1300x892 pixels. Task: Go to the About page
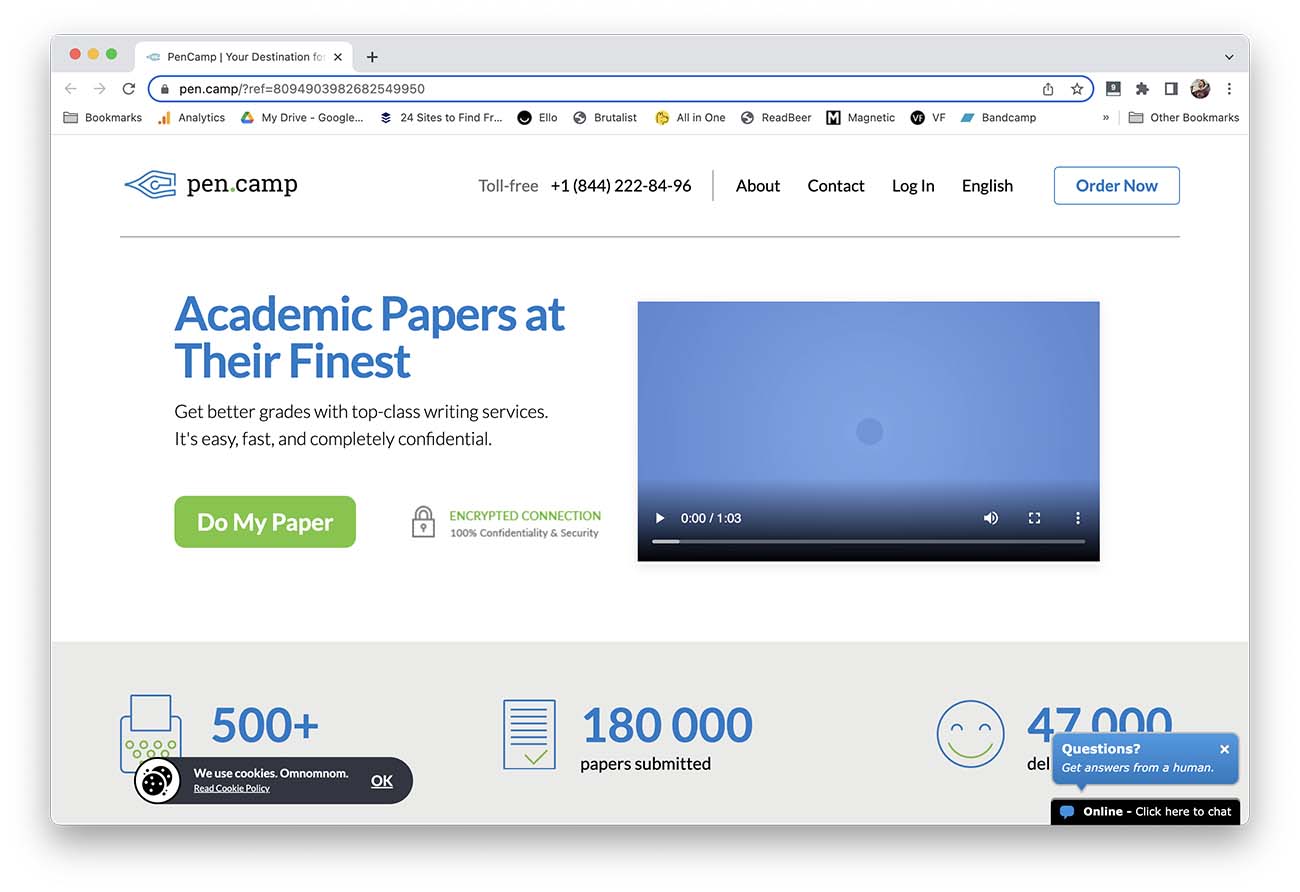click(x=758, y=186)
